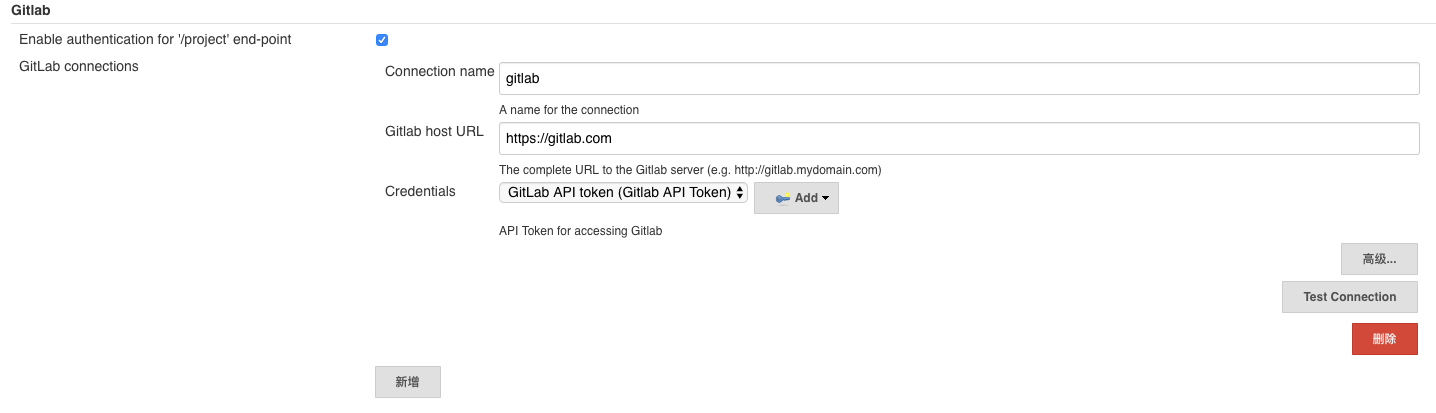This screenshot has width=1436, height=413.
Task: Select the 'GitLab connections' label text
Action: click(79, 66)
